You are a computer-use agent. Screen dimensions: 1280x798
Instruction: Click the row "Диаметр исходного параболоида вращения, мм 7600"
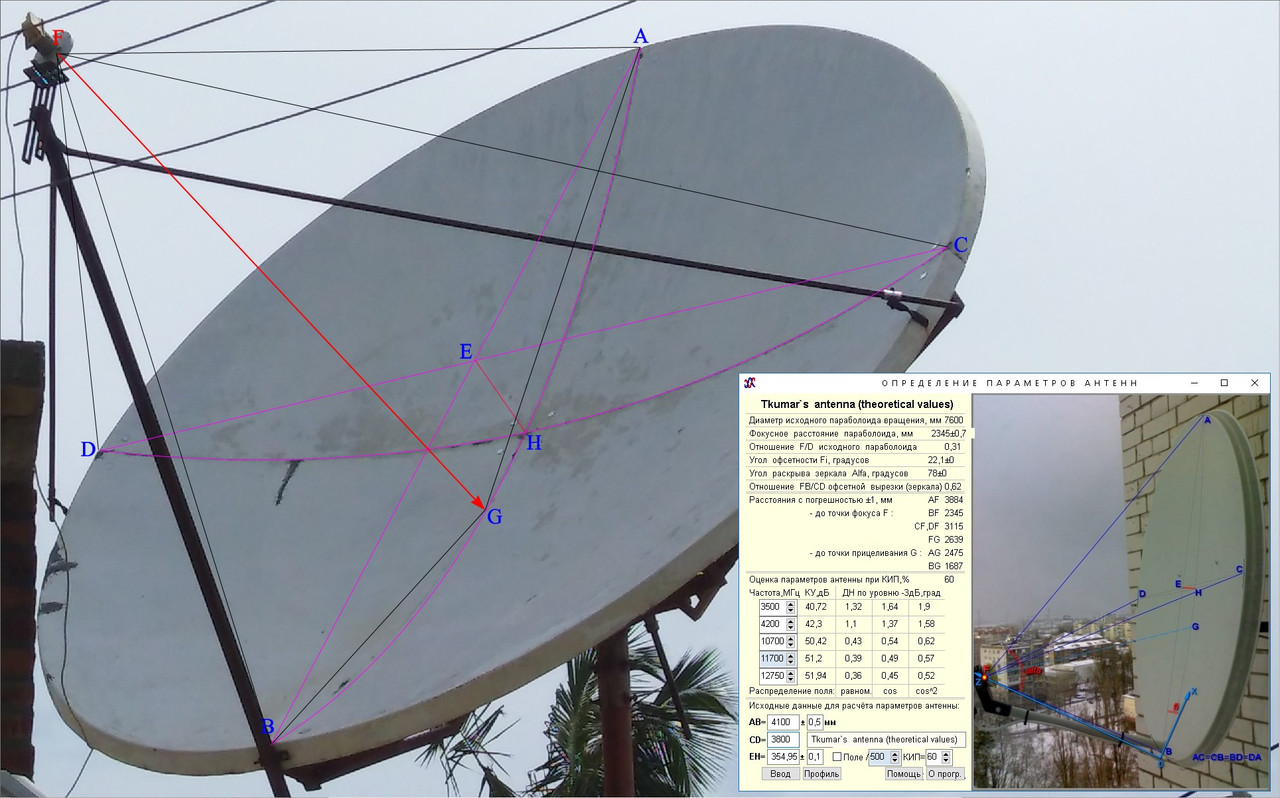(856, 420)
